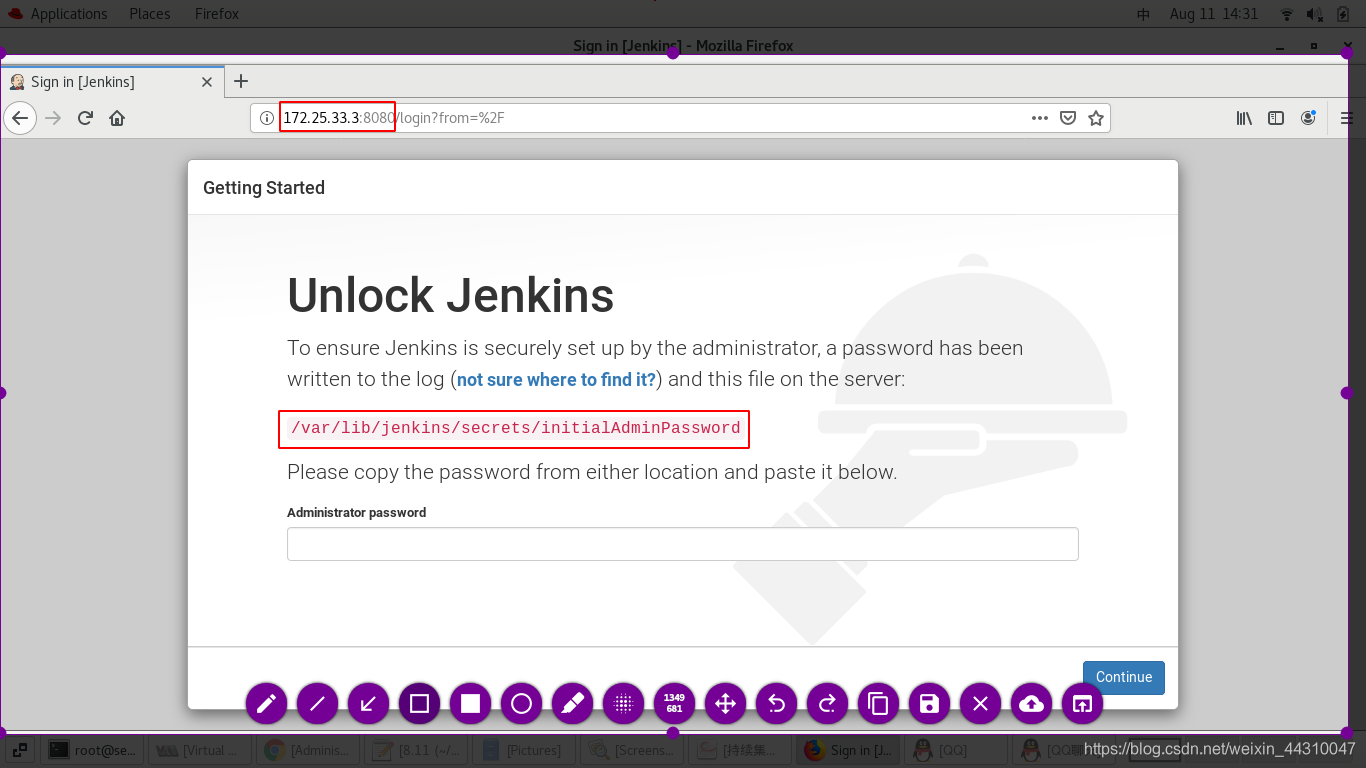Screen dimensions: 1366x768
Task: Close the Sign in [Jenkins] tab
Action: 207,82
